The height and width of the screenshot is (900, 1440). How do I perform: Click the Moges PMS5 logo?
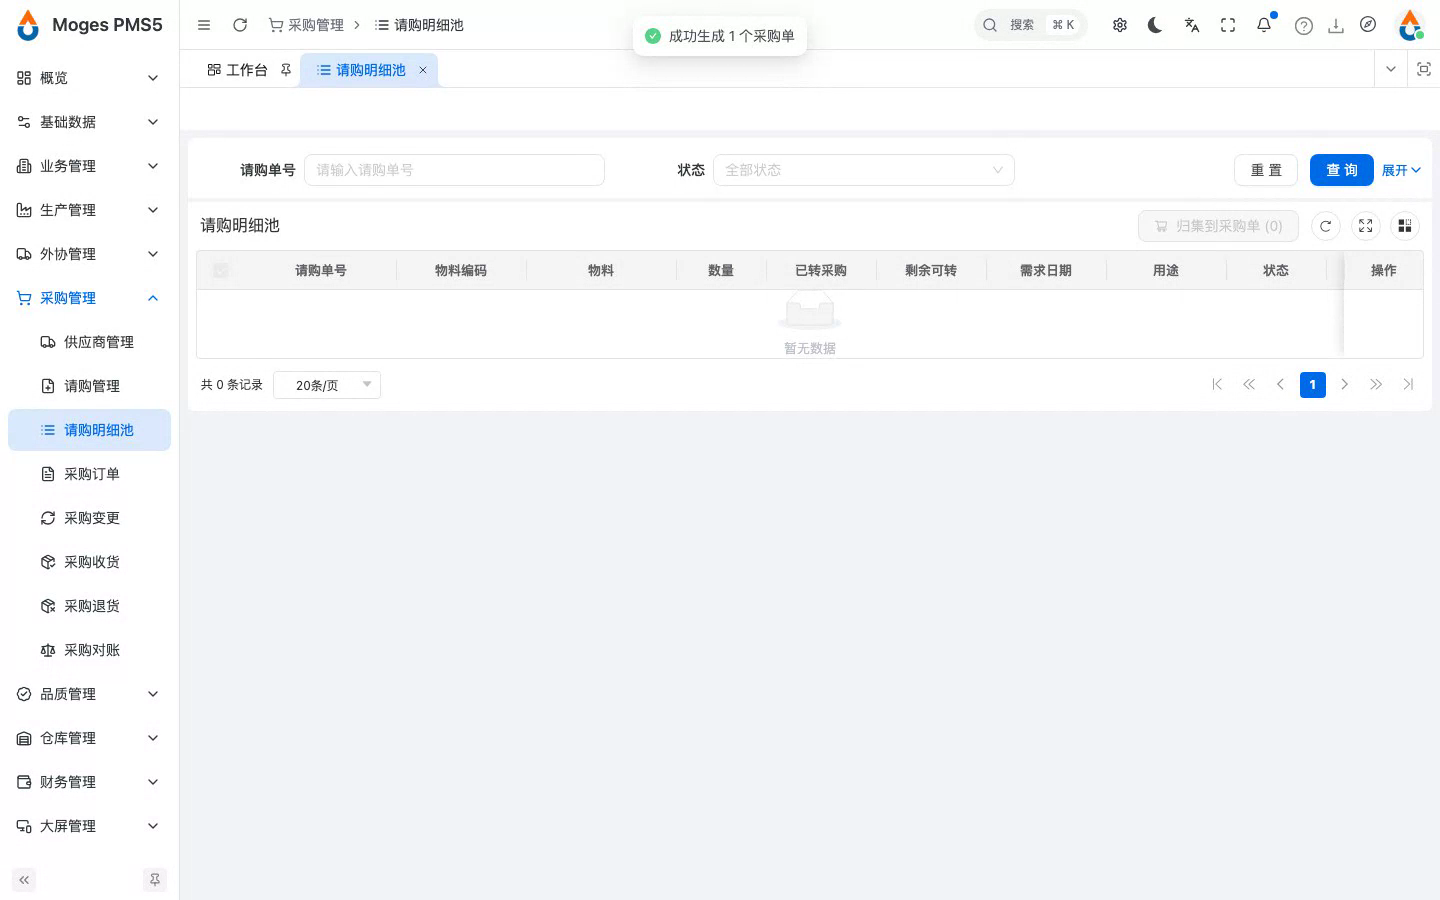pyautogui.click(x=90, y=25)
